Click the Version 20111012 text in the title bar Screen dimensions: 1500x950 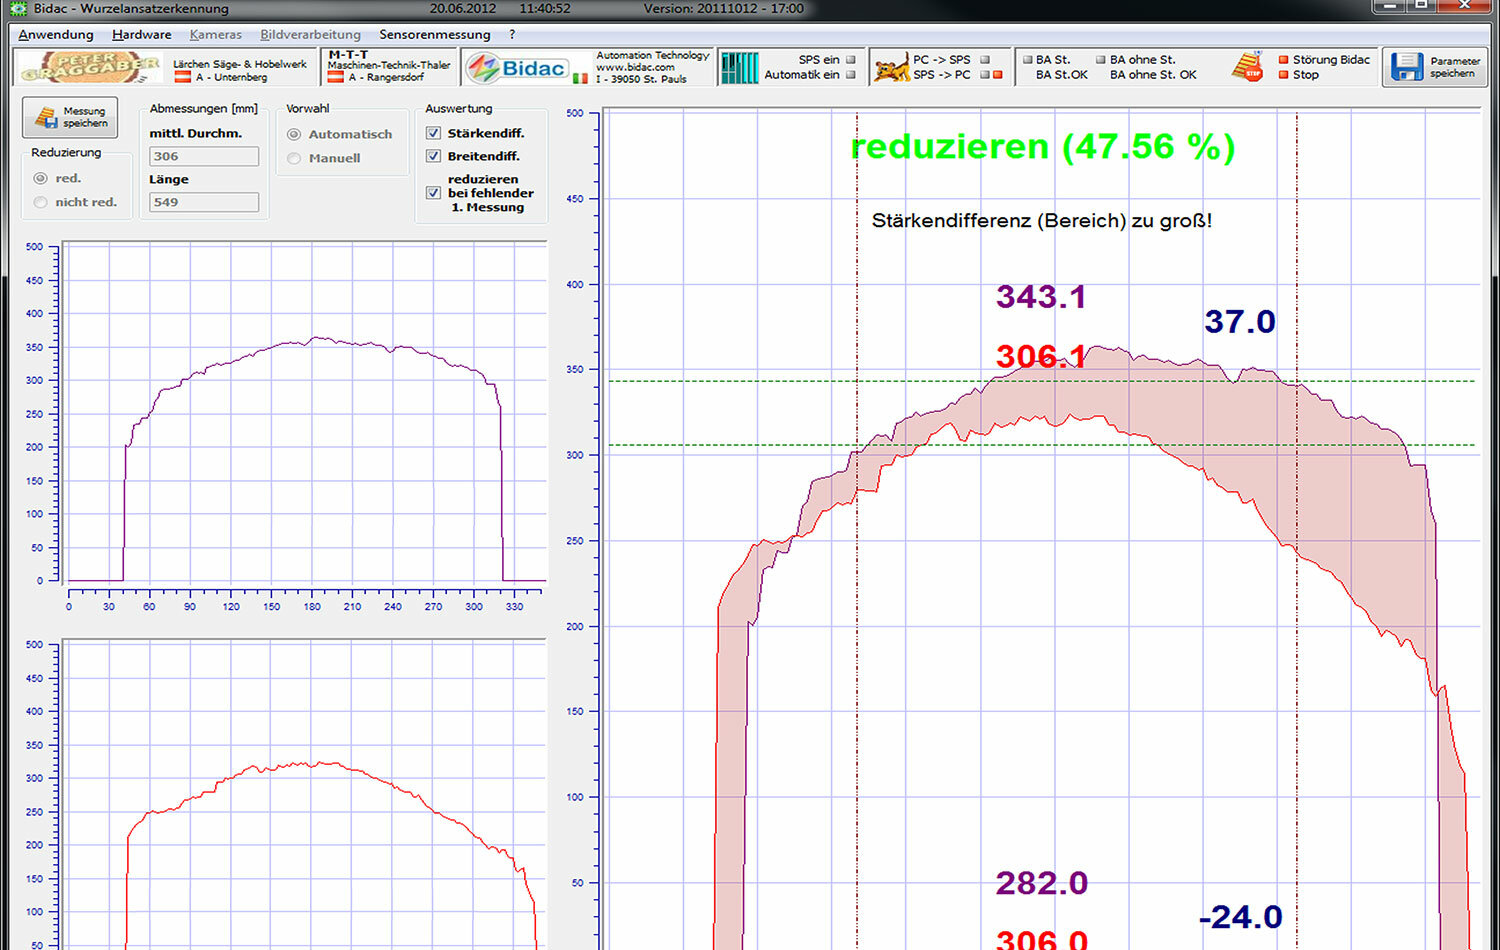point(724,8)
